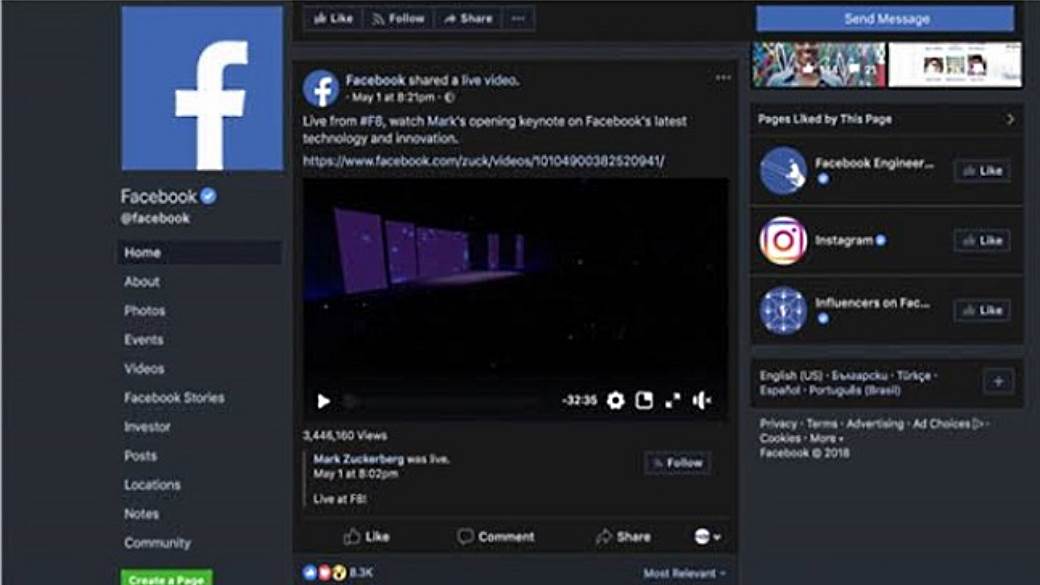
Task: Mute the video volume
Action: click(702, 400)
